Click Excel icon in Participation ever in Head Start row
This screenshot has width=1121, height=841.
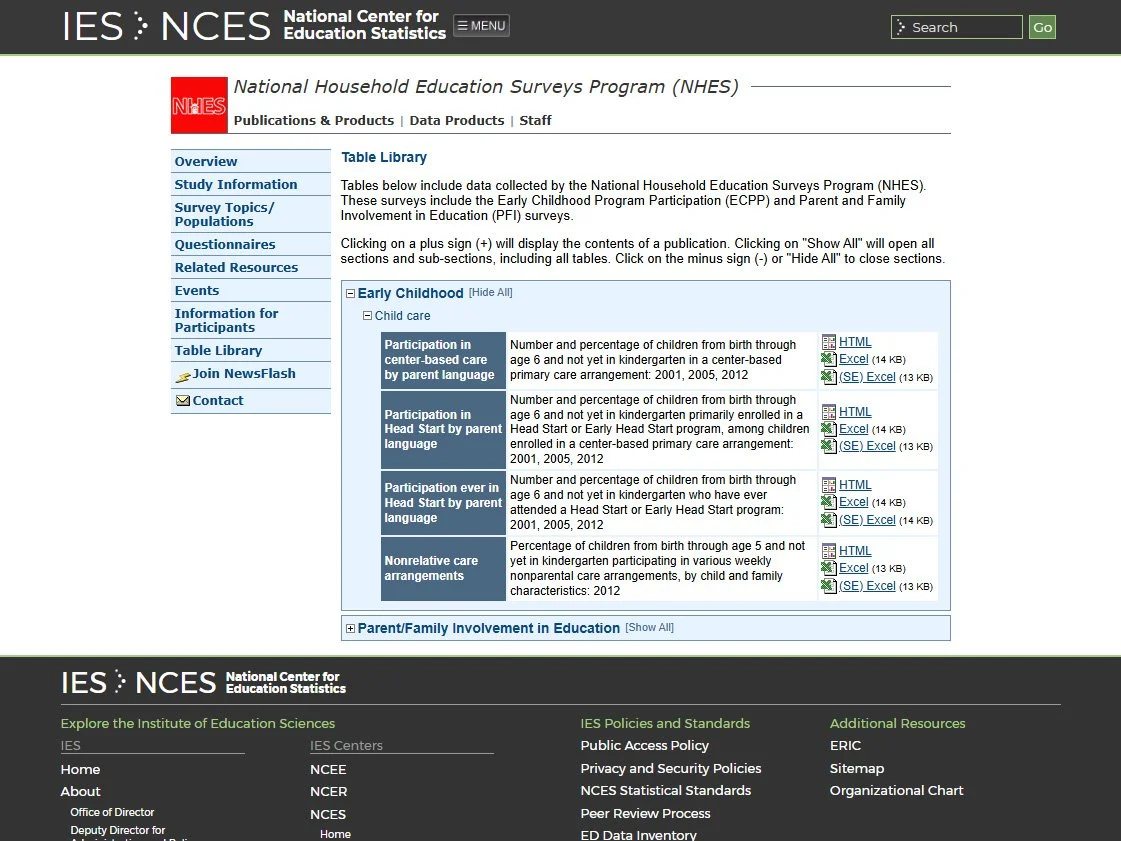coord(829,502)
